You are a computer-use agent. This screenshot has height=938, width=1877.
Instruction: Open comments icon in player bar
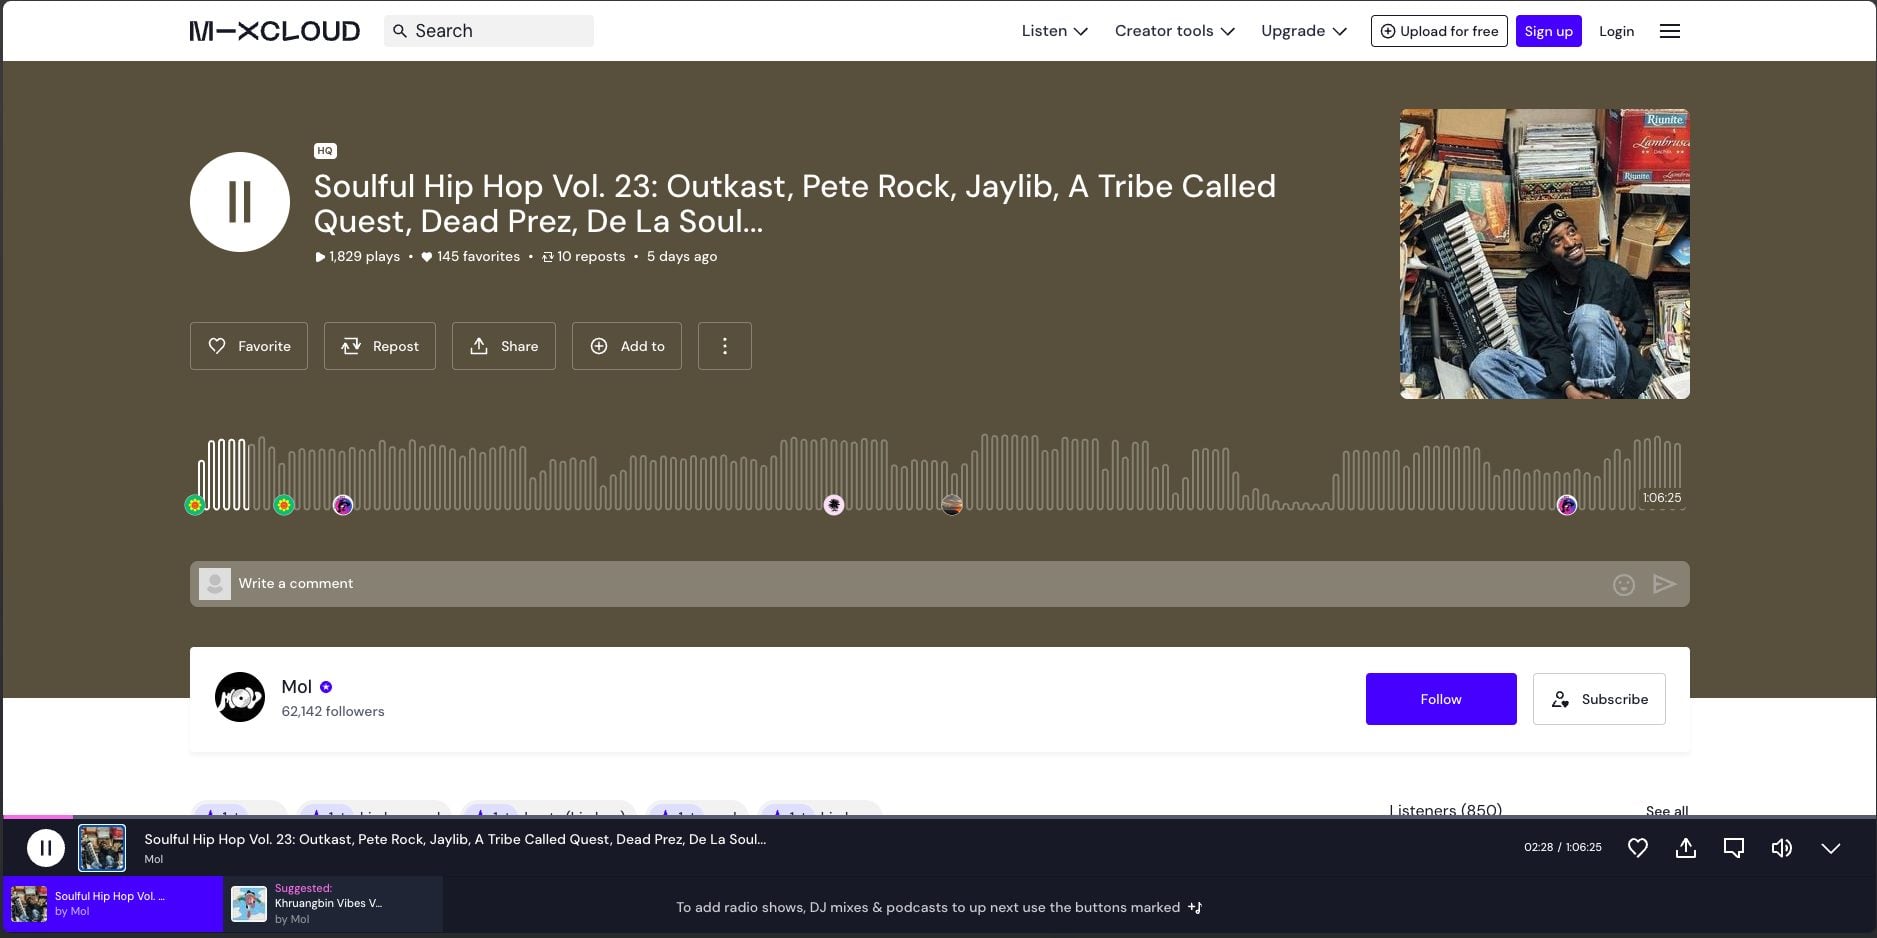coord(1734,848)
